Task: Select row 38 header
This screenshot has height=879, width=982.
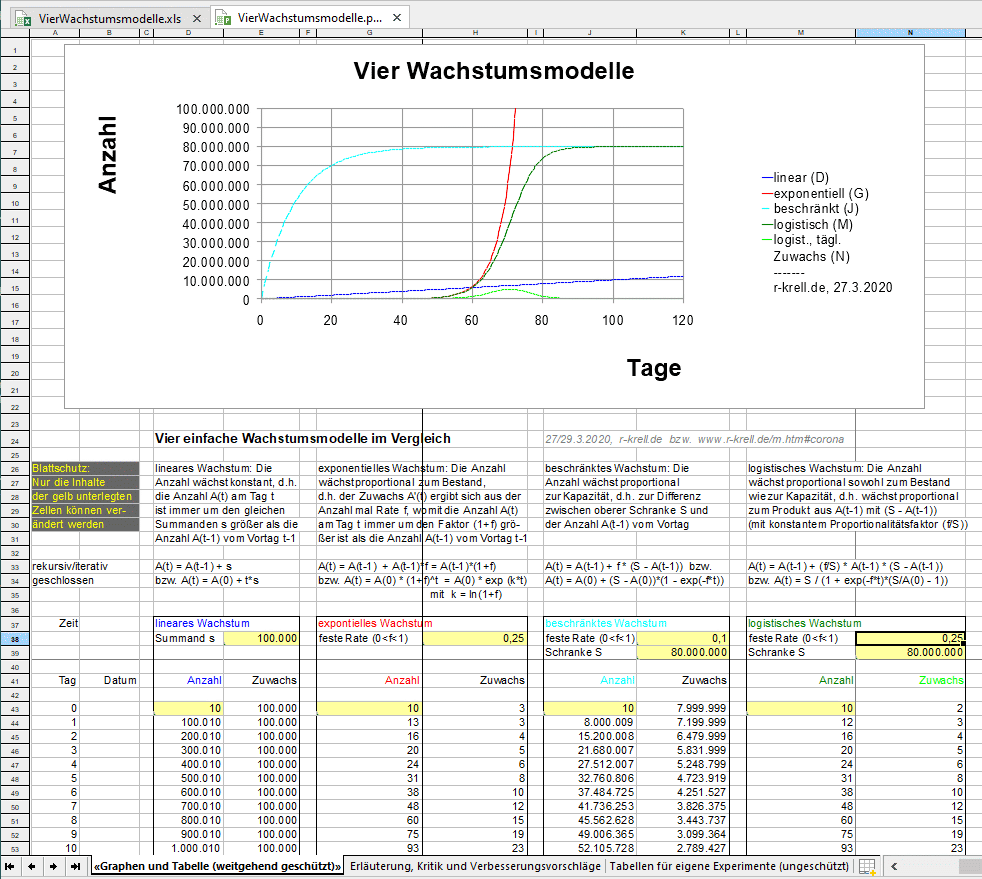Action: [x=14, y=638]
